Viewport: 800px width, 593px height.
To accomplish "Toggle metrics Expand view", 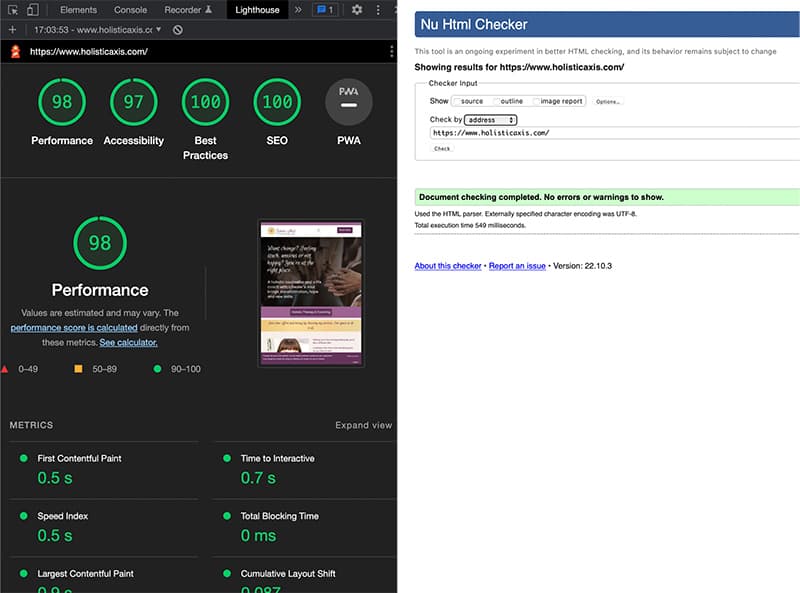I will pos(363,425).
